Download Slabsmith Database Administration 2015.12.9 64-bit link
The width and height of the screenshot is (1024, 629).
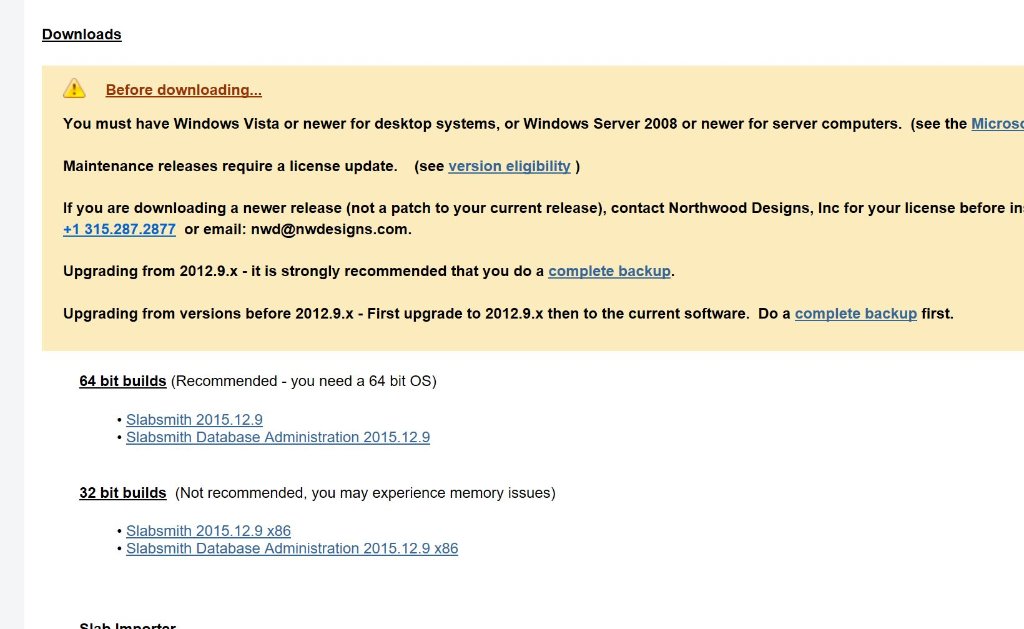(x=278, y=437)
